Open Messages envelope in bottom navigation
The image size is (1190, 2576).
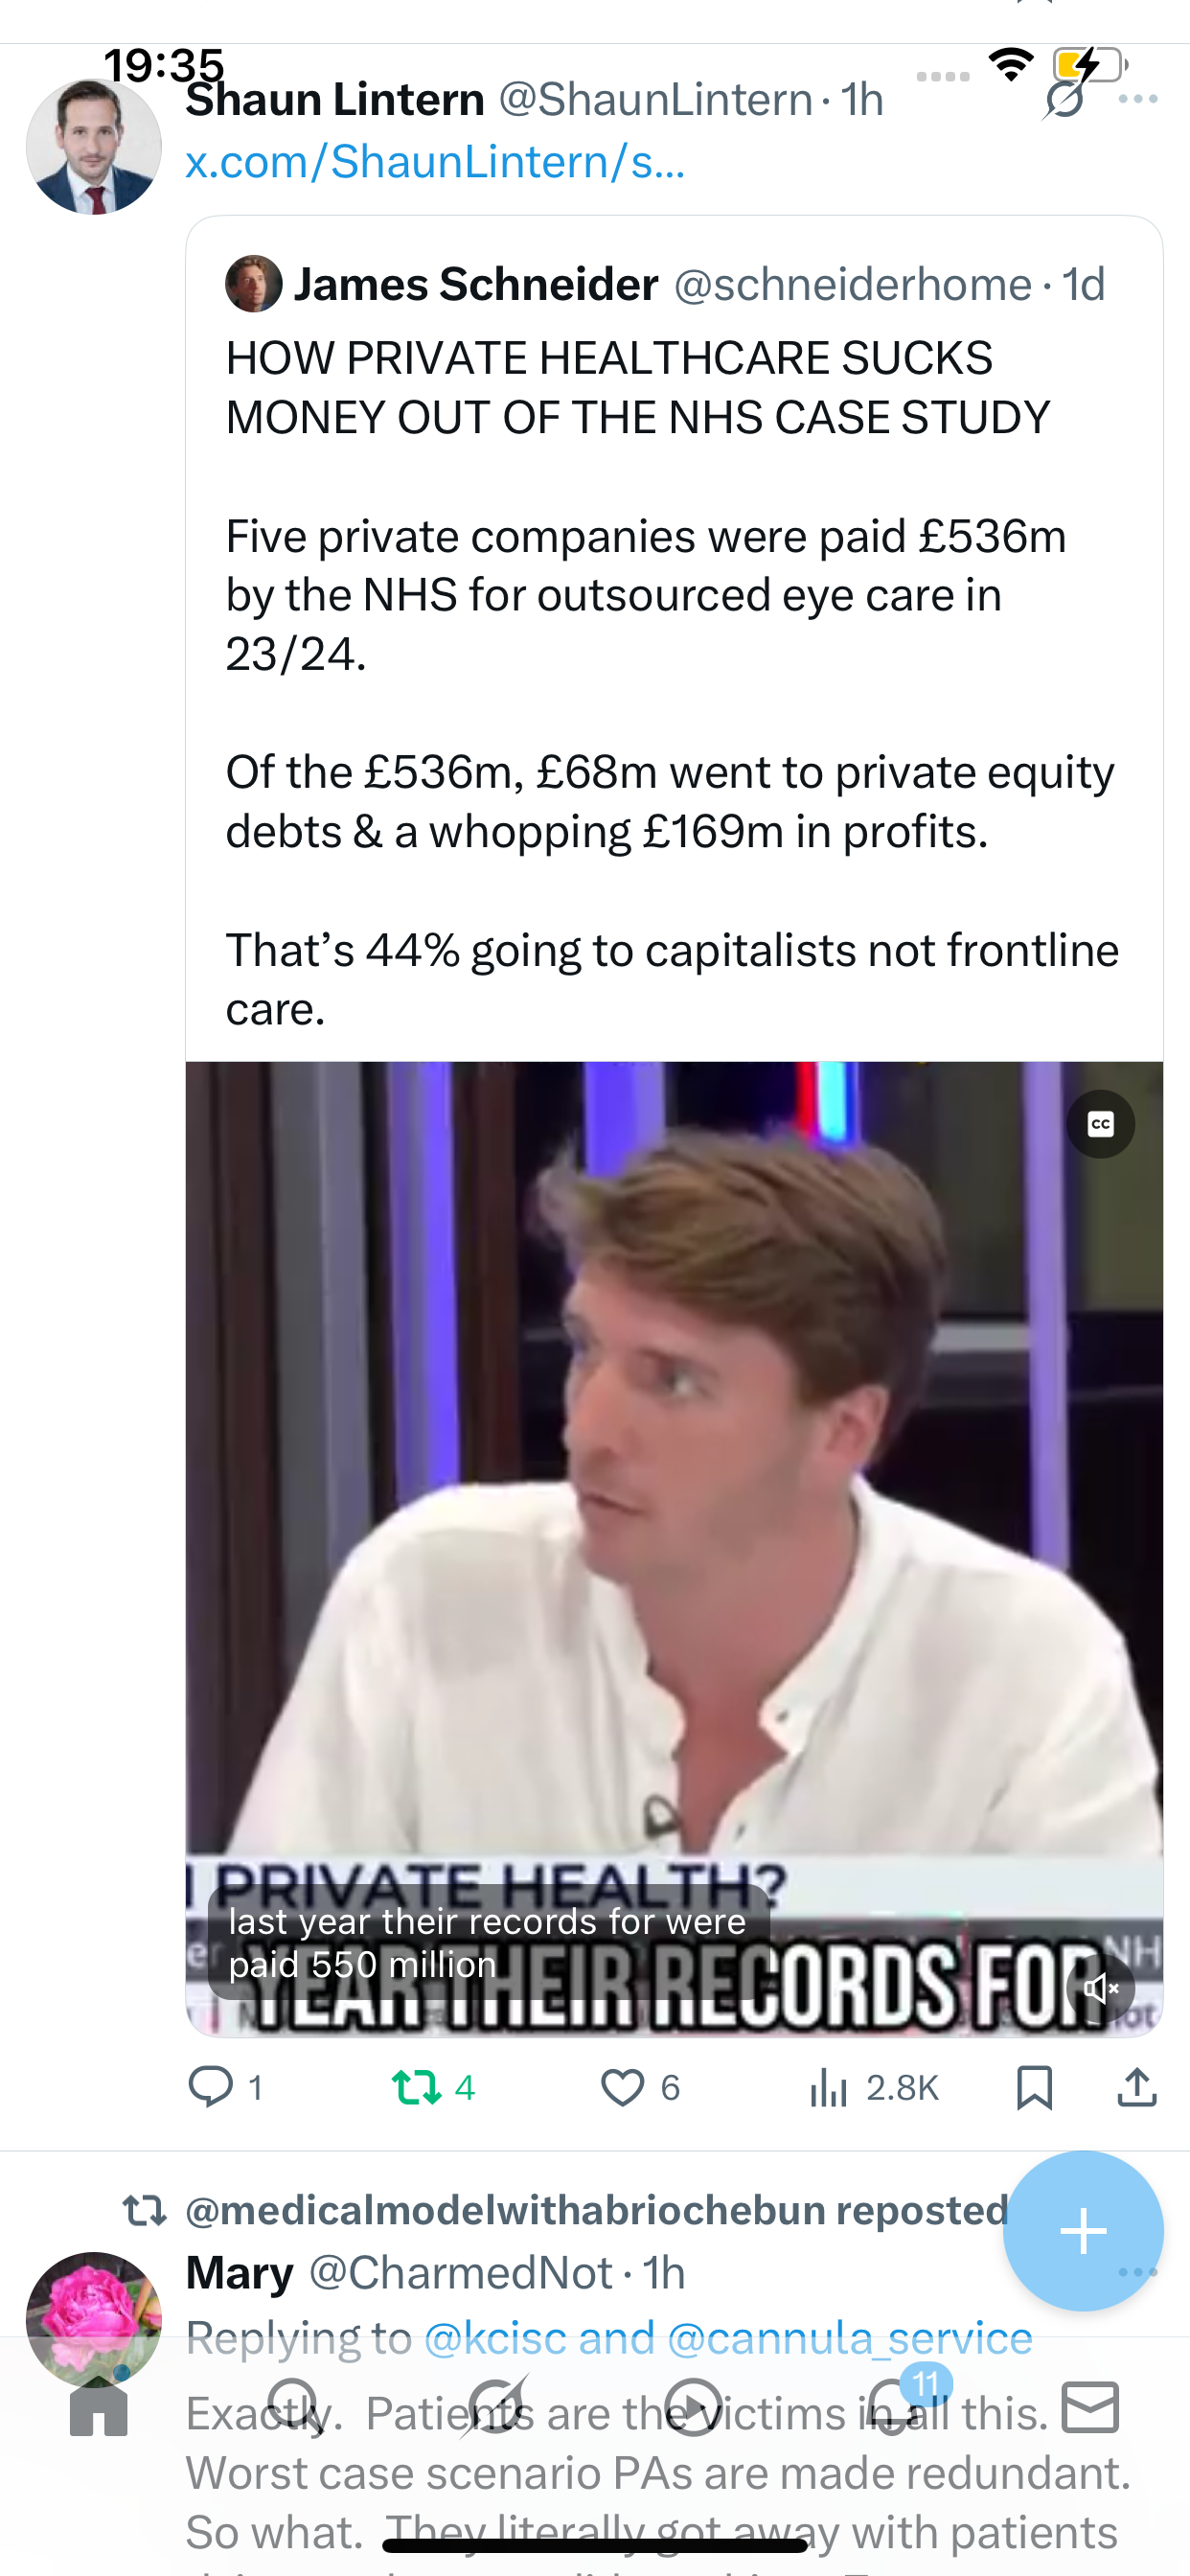pos(1090,2406)
